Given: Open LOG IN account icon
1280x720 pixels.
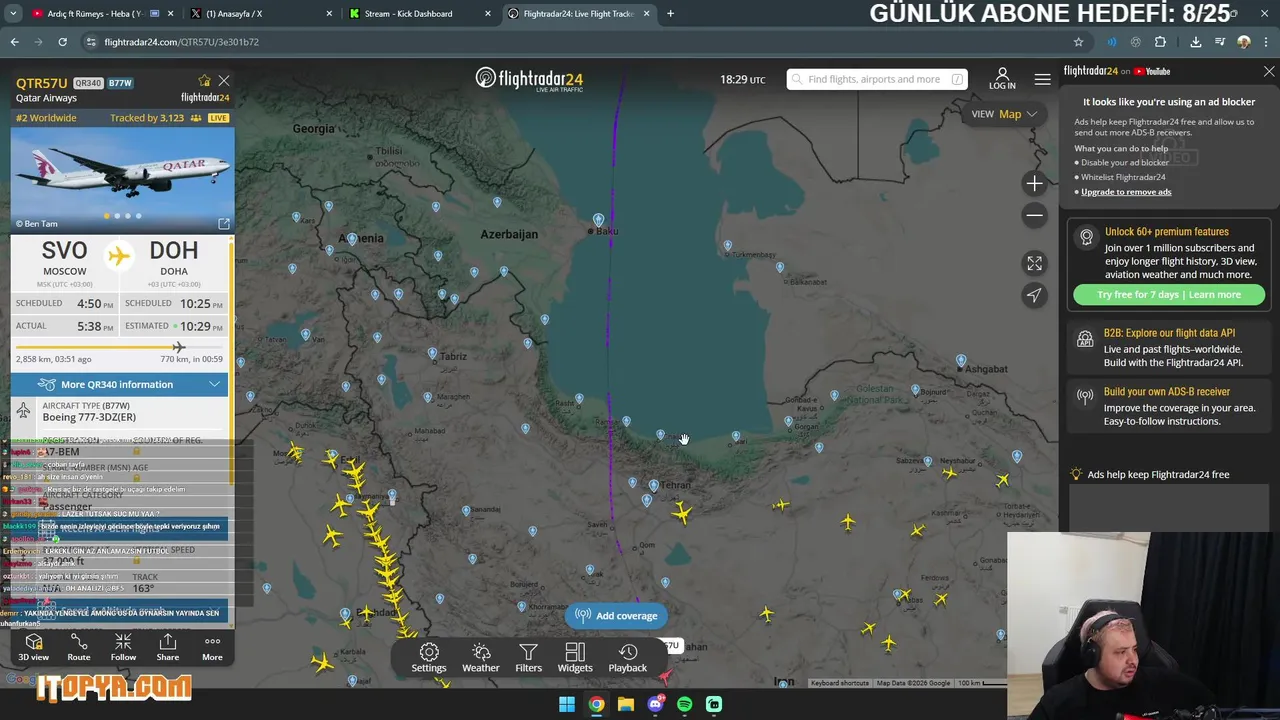Looking at the screenshot, I should [1002, 79].
